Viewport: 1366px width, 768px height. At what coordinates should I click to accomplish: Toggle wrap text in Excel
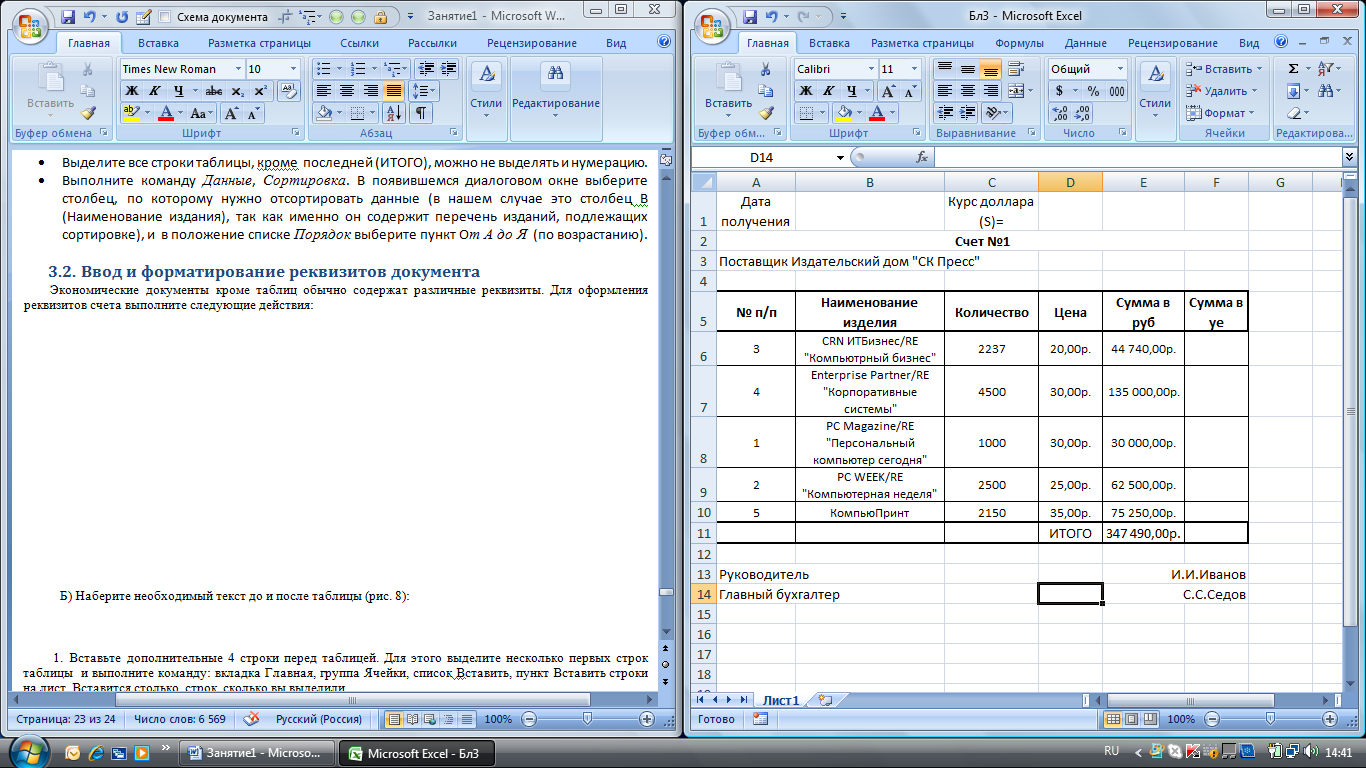[x=1018, y=69]
